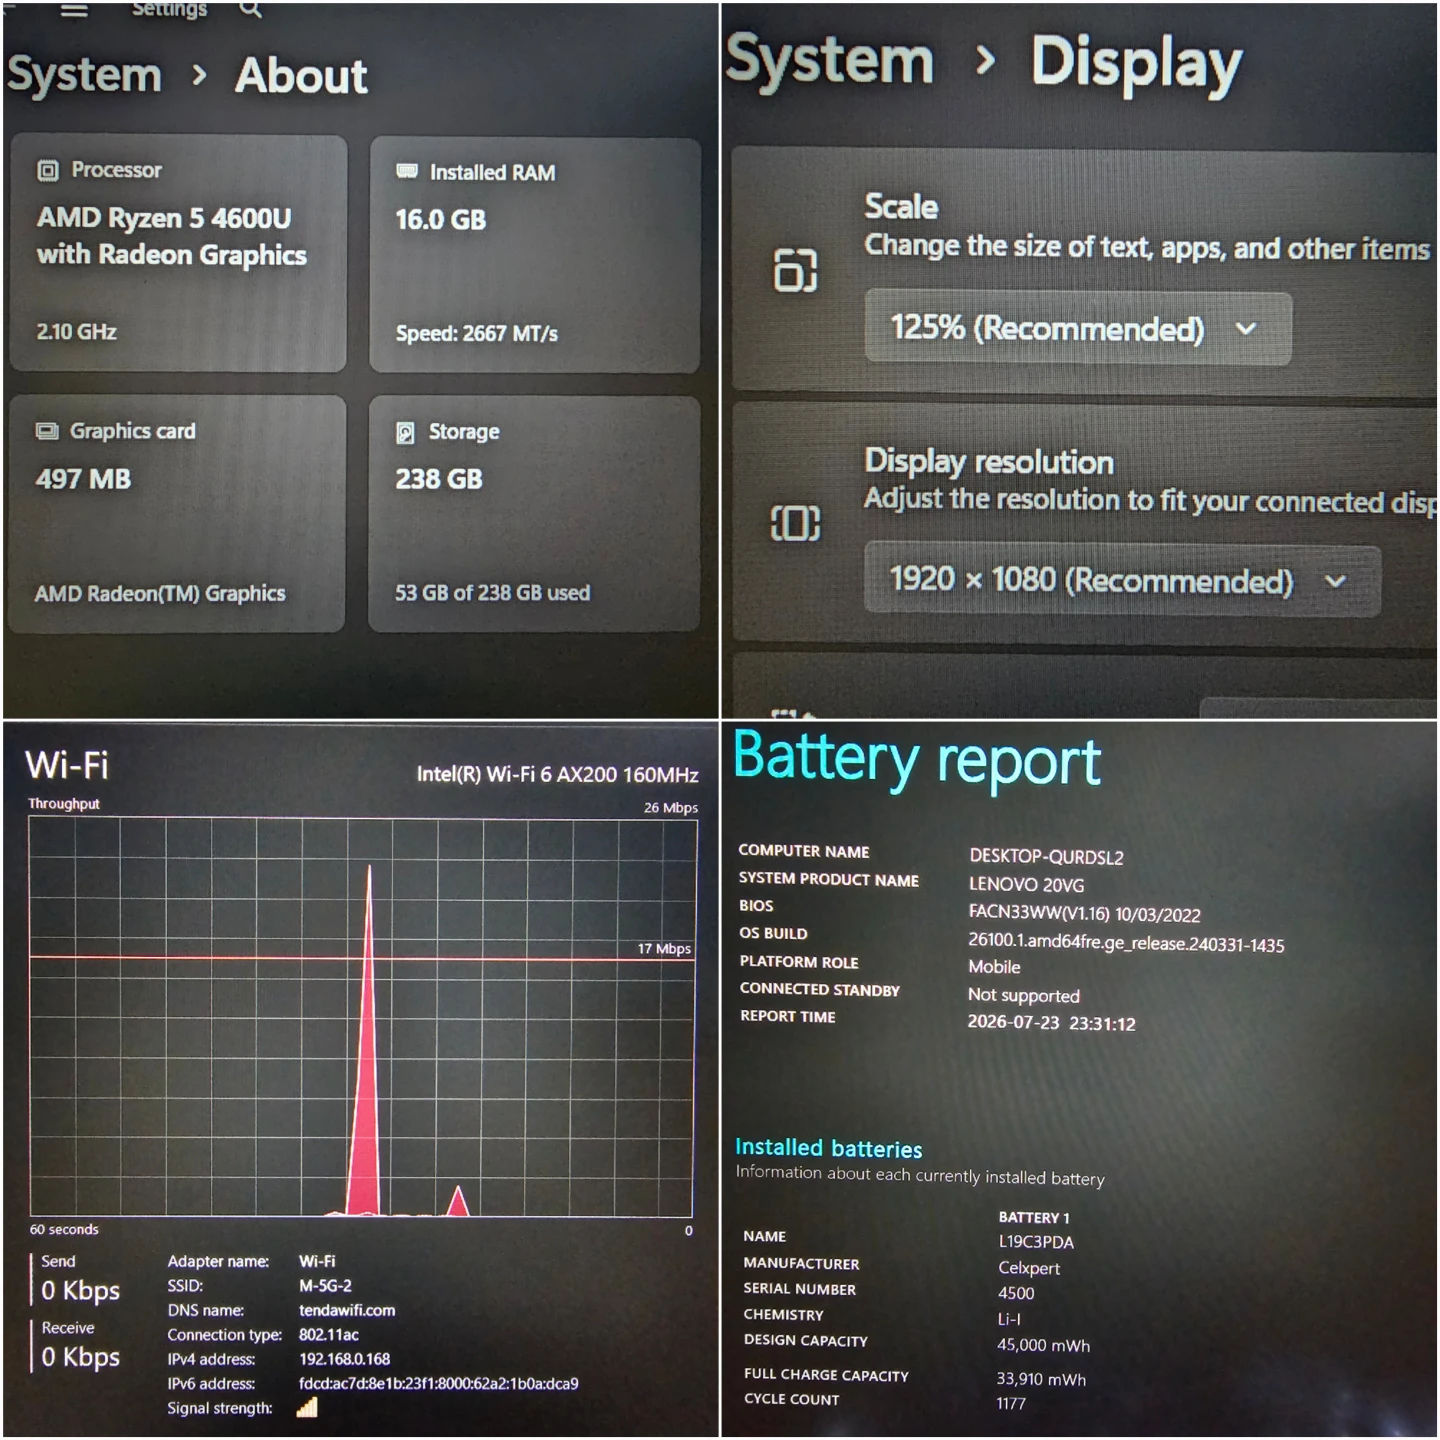Click the Connection type value 802.11ac
1440x1440 pixels.
pos(328,1335)
